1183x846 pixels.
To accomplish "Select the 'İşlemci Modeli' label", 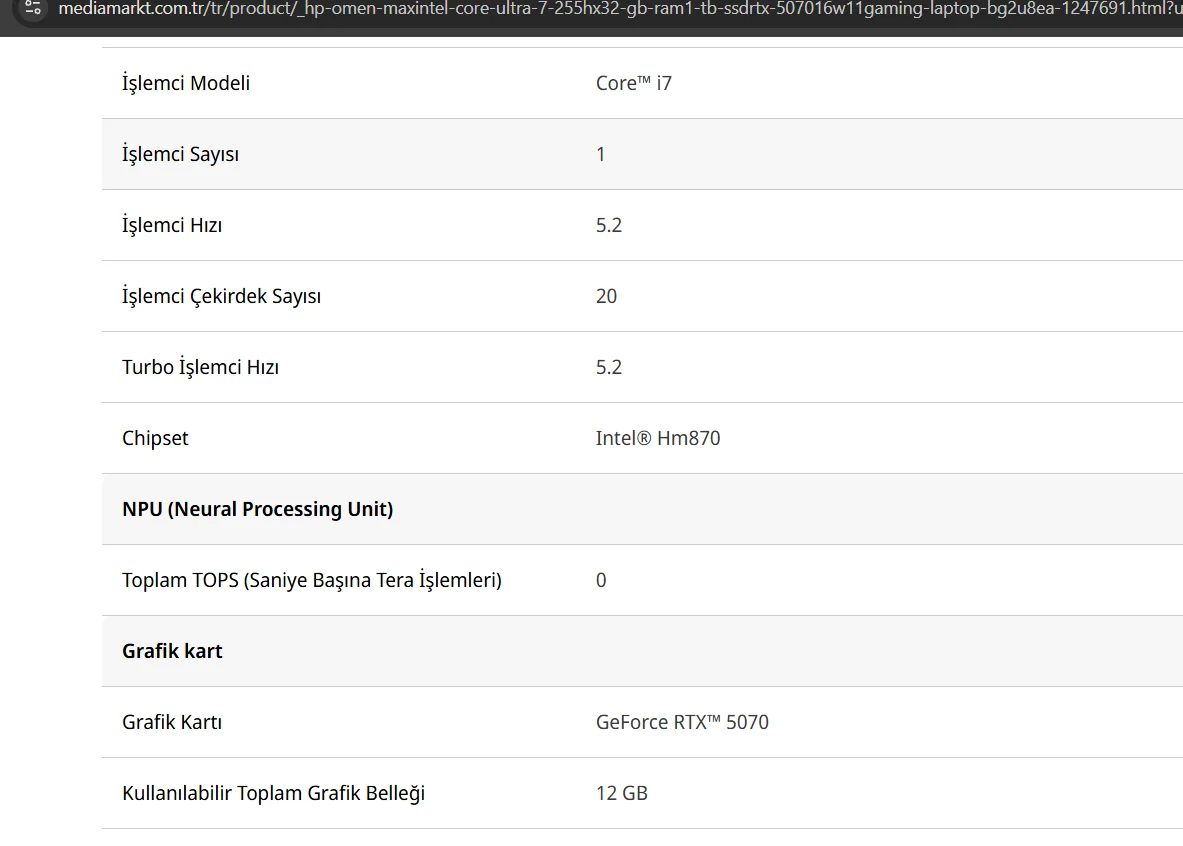I will 186,83.
